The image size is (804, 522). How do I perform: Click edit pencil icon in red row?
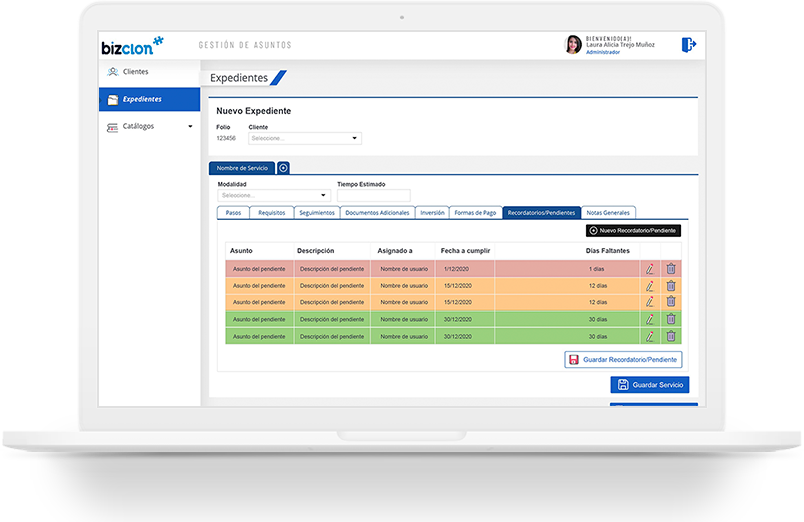pyautogui.click(x=650, y=268)
